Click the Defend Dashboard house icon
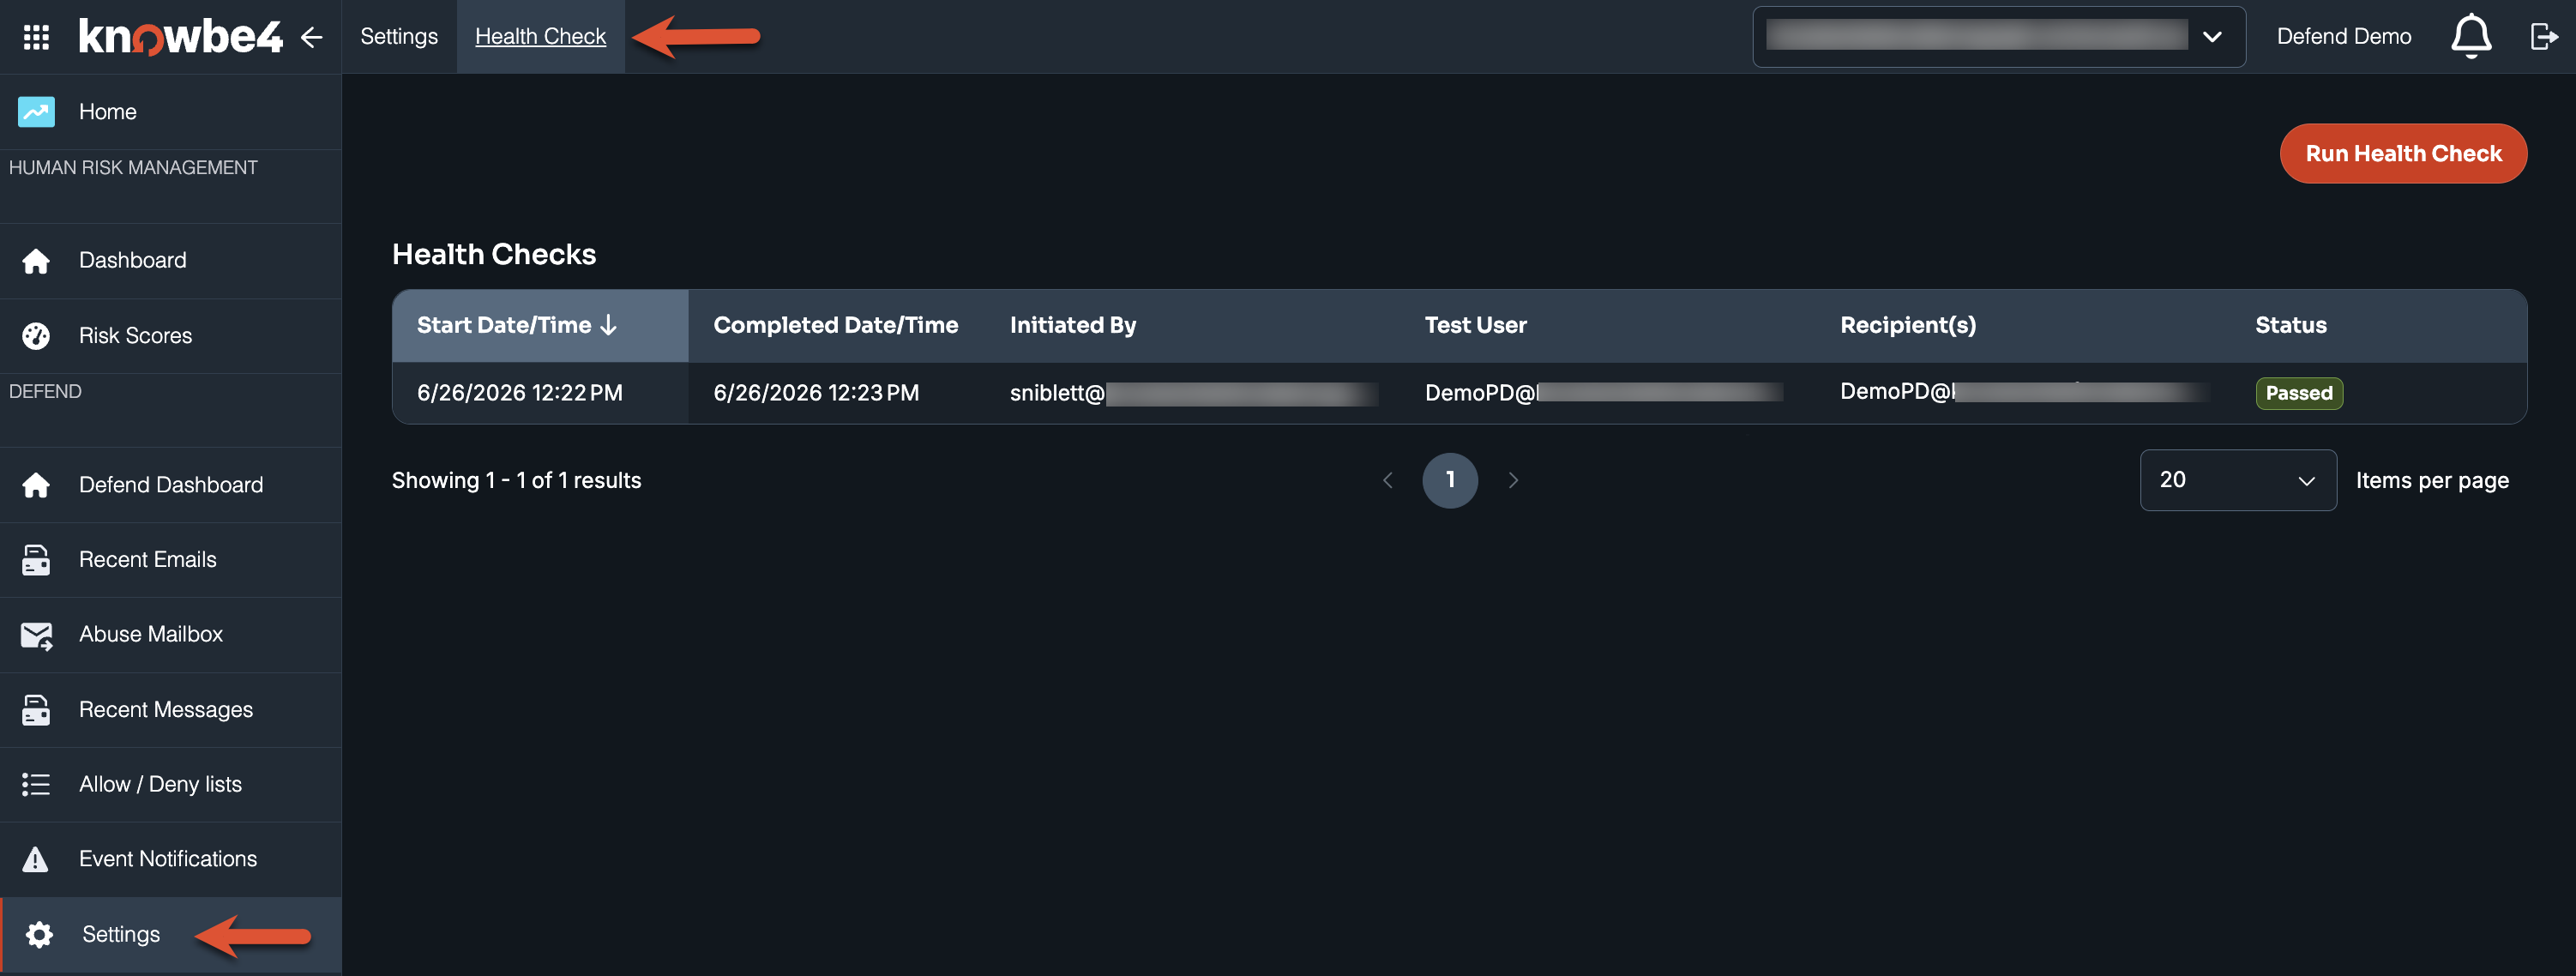This screenshot has width=2576, height=976. click(36, 485)
